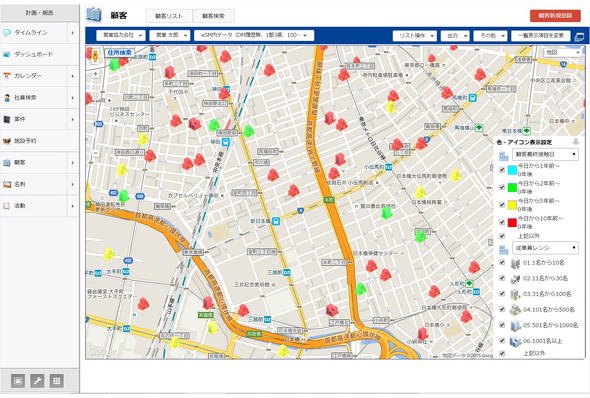This screenshot has width=590, height=398.
Task: Open the 名刺 card icon
Action: tap(7, 184)
